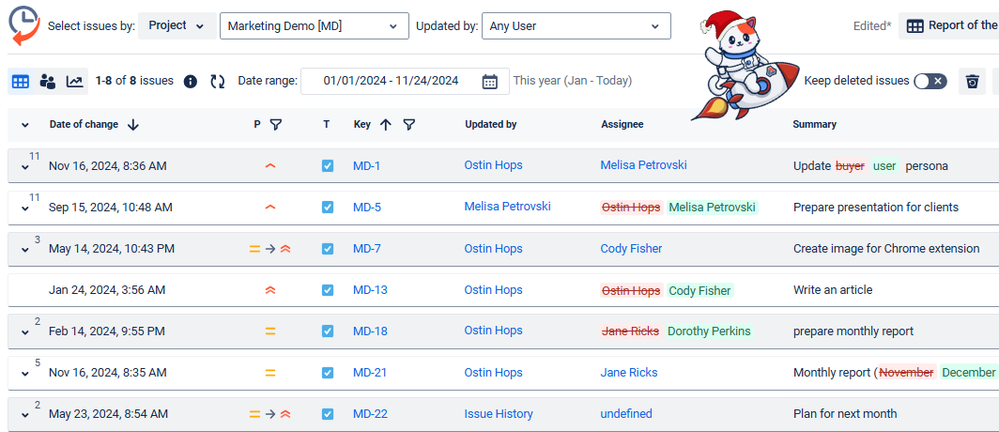Open the Updated by Any User dropdown

pyautogui.click(x=576, y=26)
